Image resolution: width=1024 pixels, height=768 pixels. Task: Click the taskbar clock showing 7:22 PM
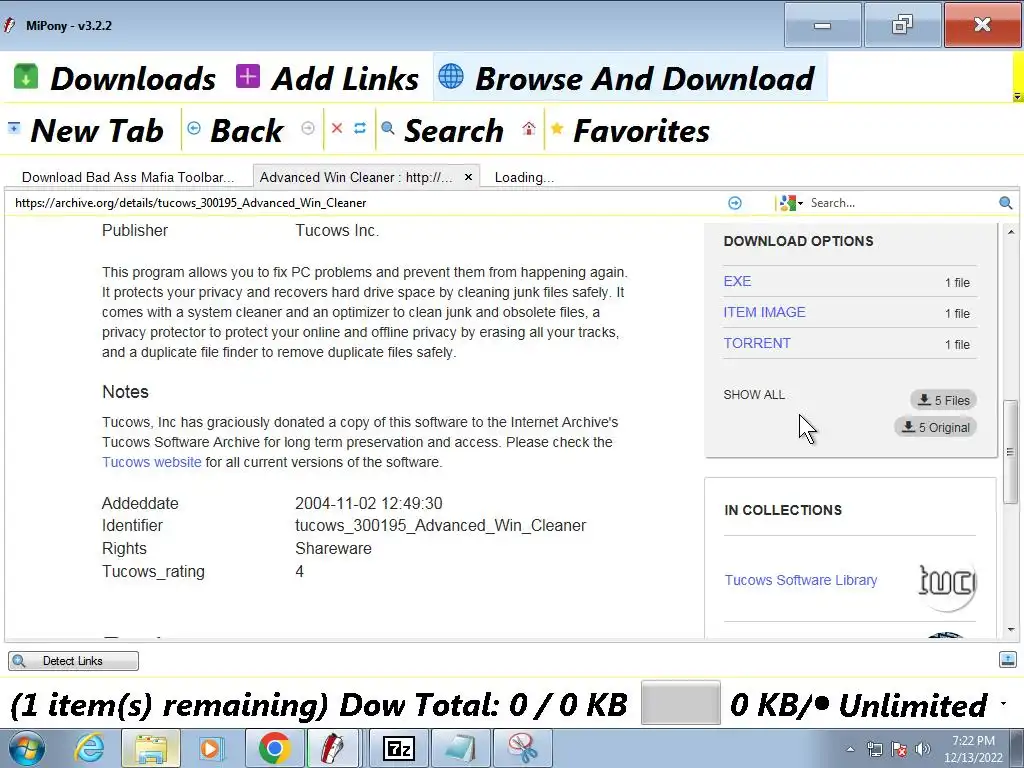tap(973, 749)
